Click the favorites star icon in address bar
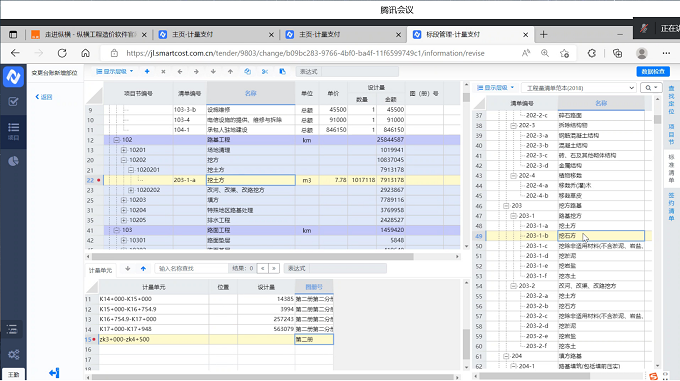 (x=564, y=53)
